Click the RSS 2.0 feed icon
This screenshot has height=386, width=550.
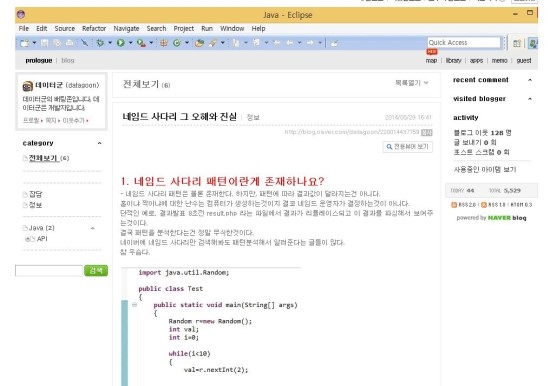(454, 205)
